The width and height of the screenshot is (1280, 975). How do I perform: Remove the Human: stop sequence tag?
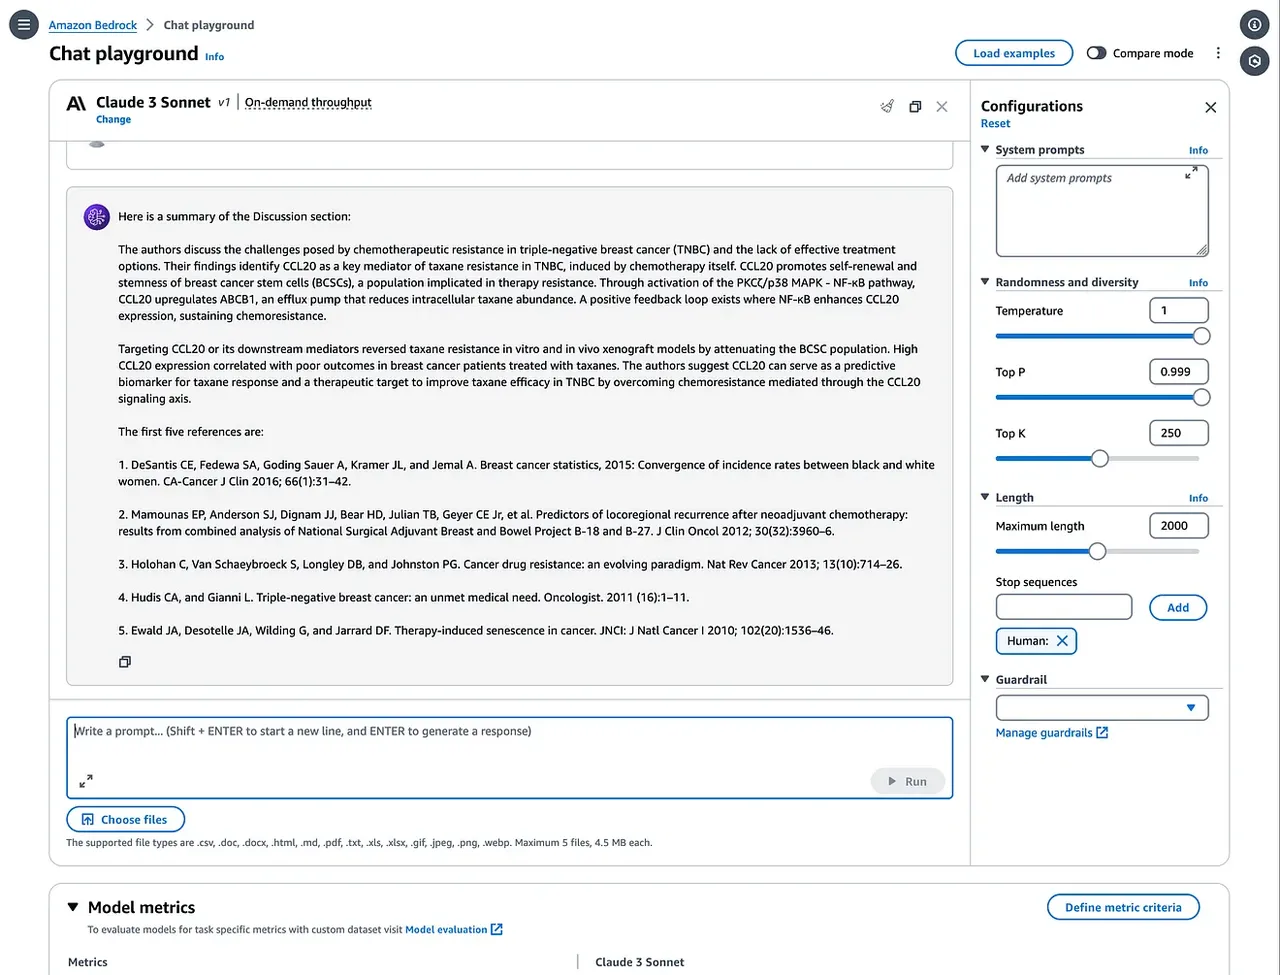point(1062,641)
